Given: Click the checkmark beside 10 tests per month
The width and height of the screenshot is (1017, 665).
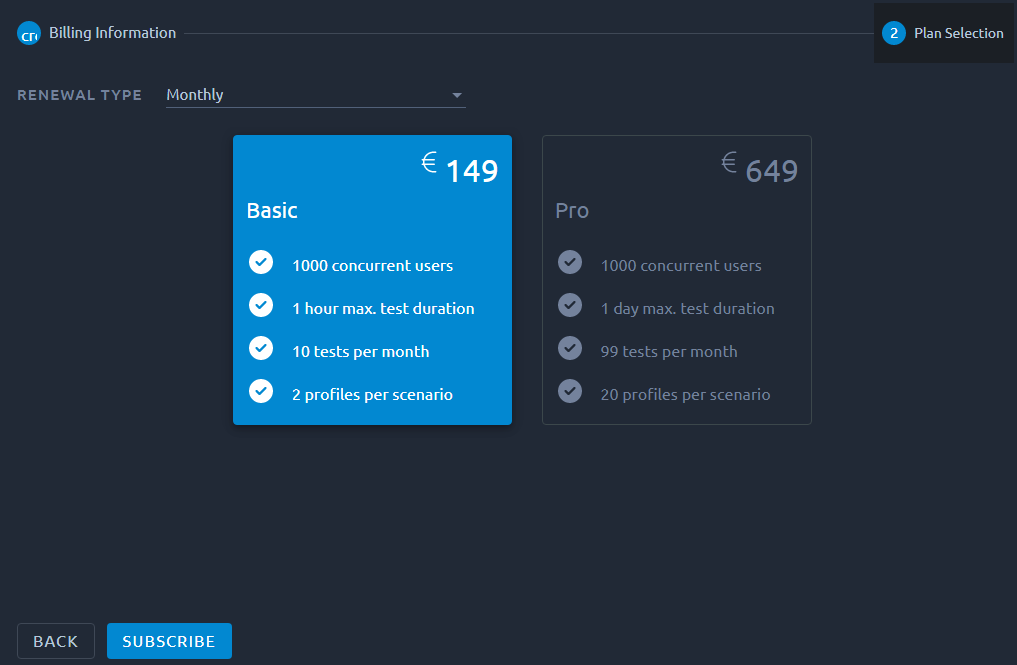Looking at the screenshot, I should (x=261, y=348).
